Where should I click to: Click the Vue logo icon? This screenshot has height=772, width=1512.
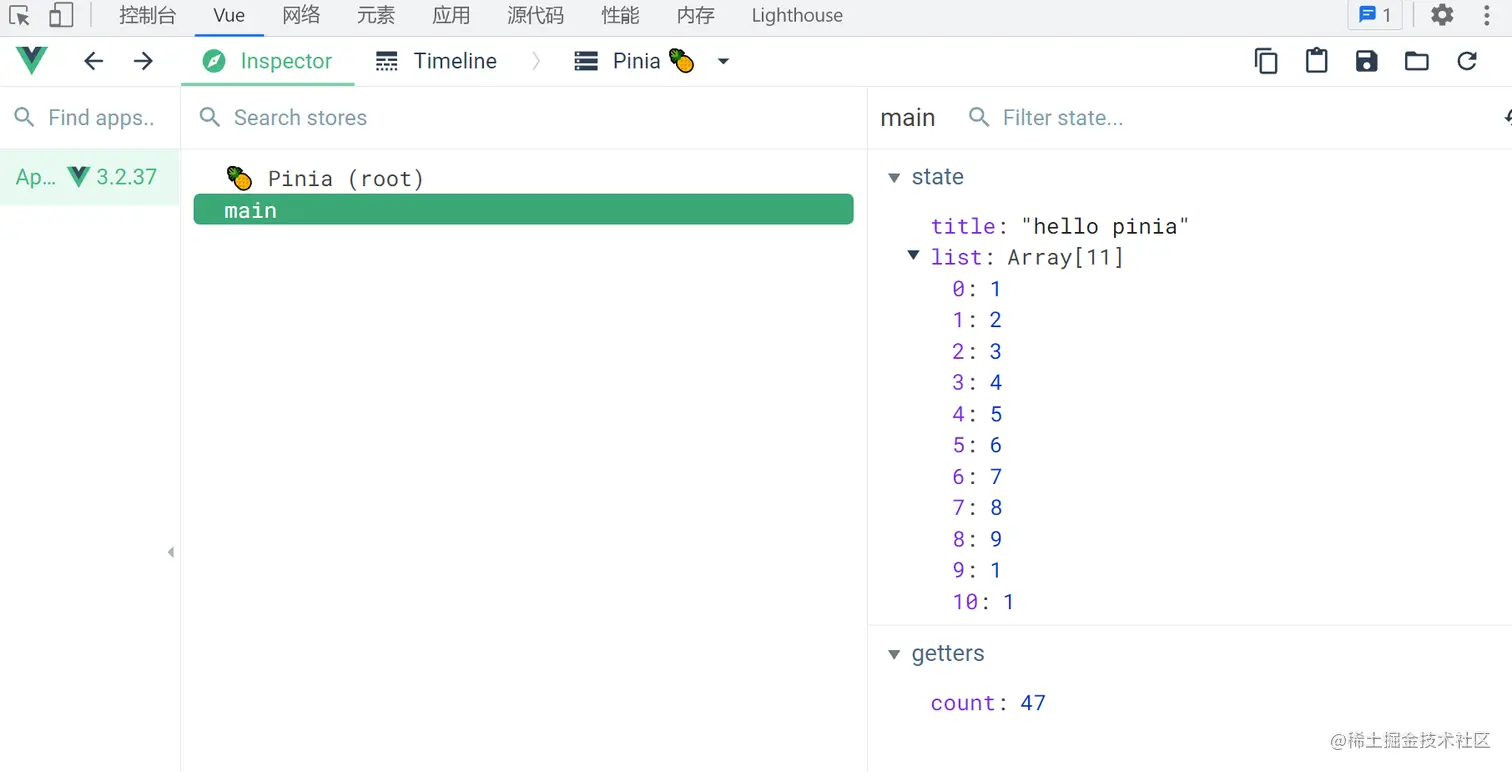(x=32, y=61)
